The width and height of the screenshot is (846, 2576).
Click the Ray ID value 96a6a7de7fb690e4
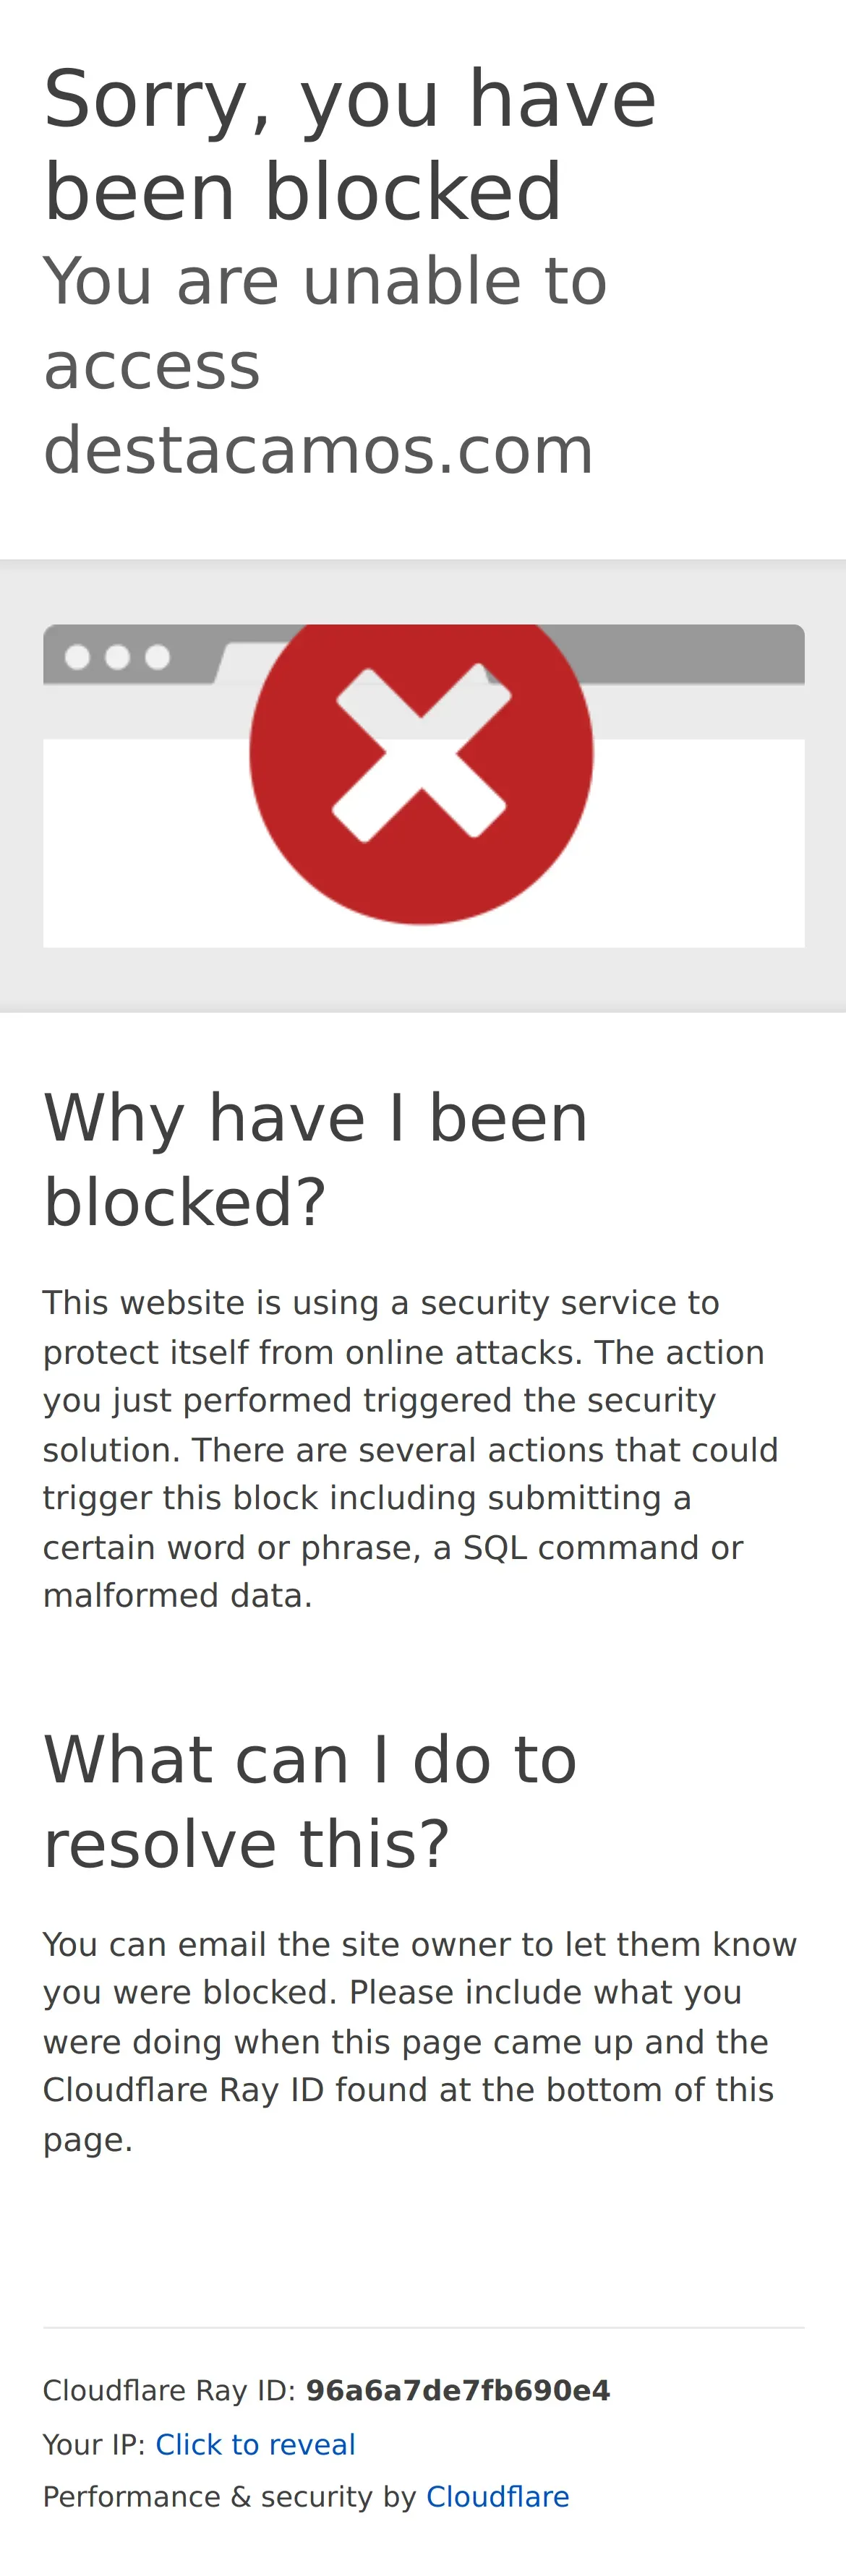[x=457, y=2390]
